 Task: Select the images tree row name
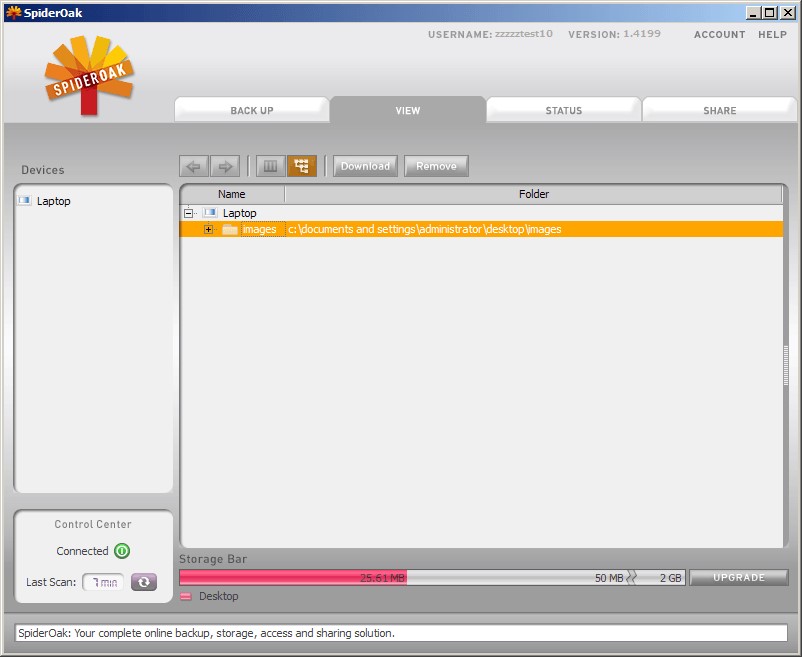point(259,229)
